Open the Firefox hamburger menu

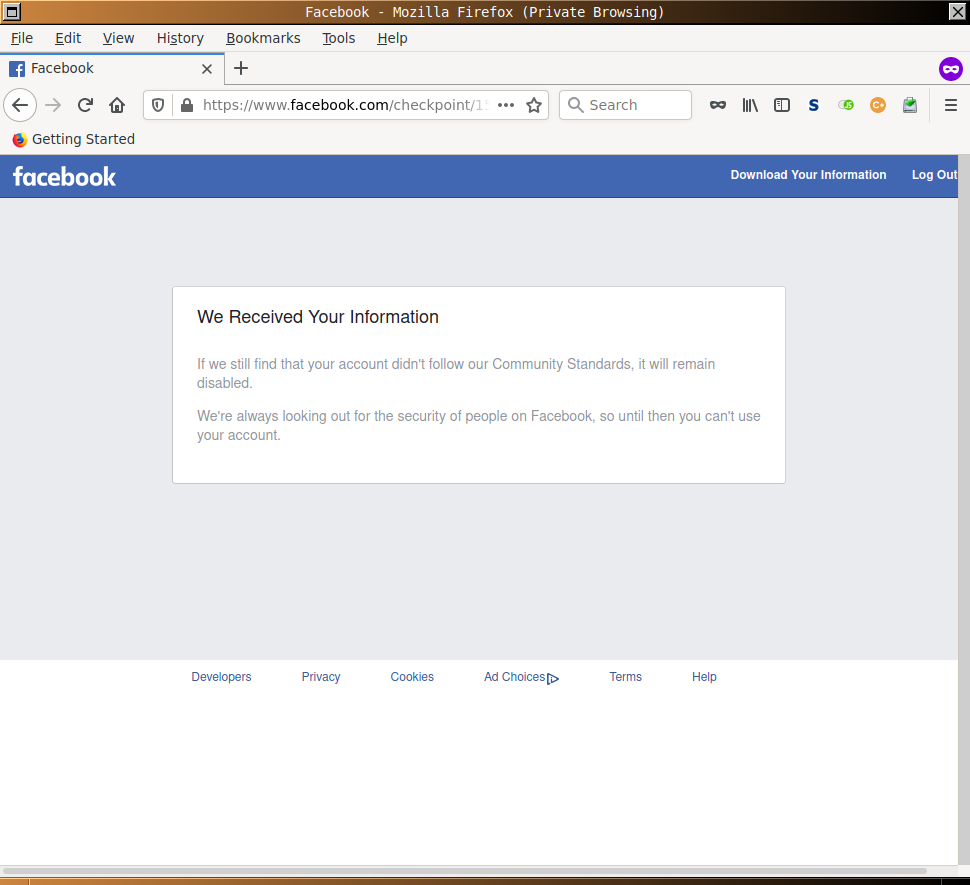click(x=951, y=105)
